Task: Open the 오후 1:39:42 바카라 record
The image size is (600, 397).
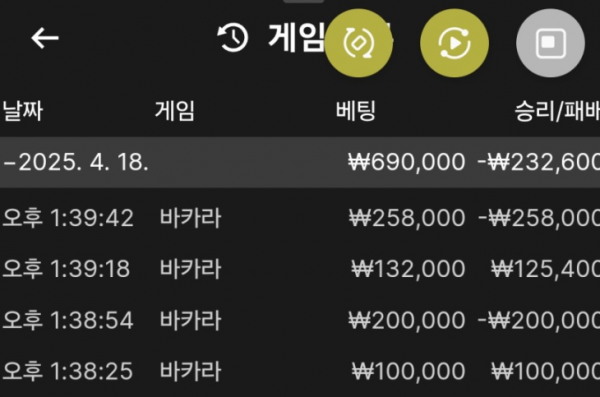Action: [300, 218]
